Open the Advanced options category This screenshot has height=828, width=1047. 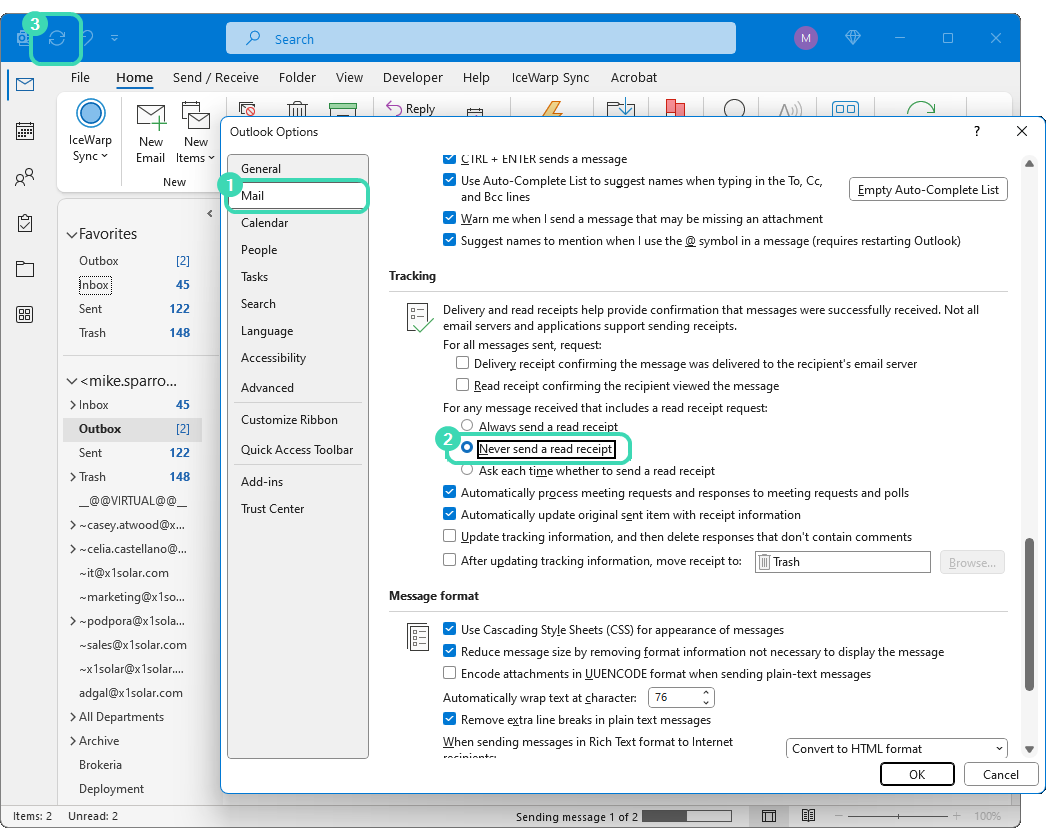pyautogui.click(x=267, y=388)
